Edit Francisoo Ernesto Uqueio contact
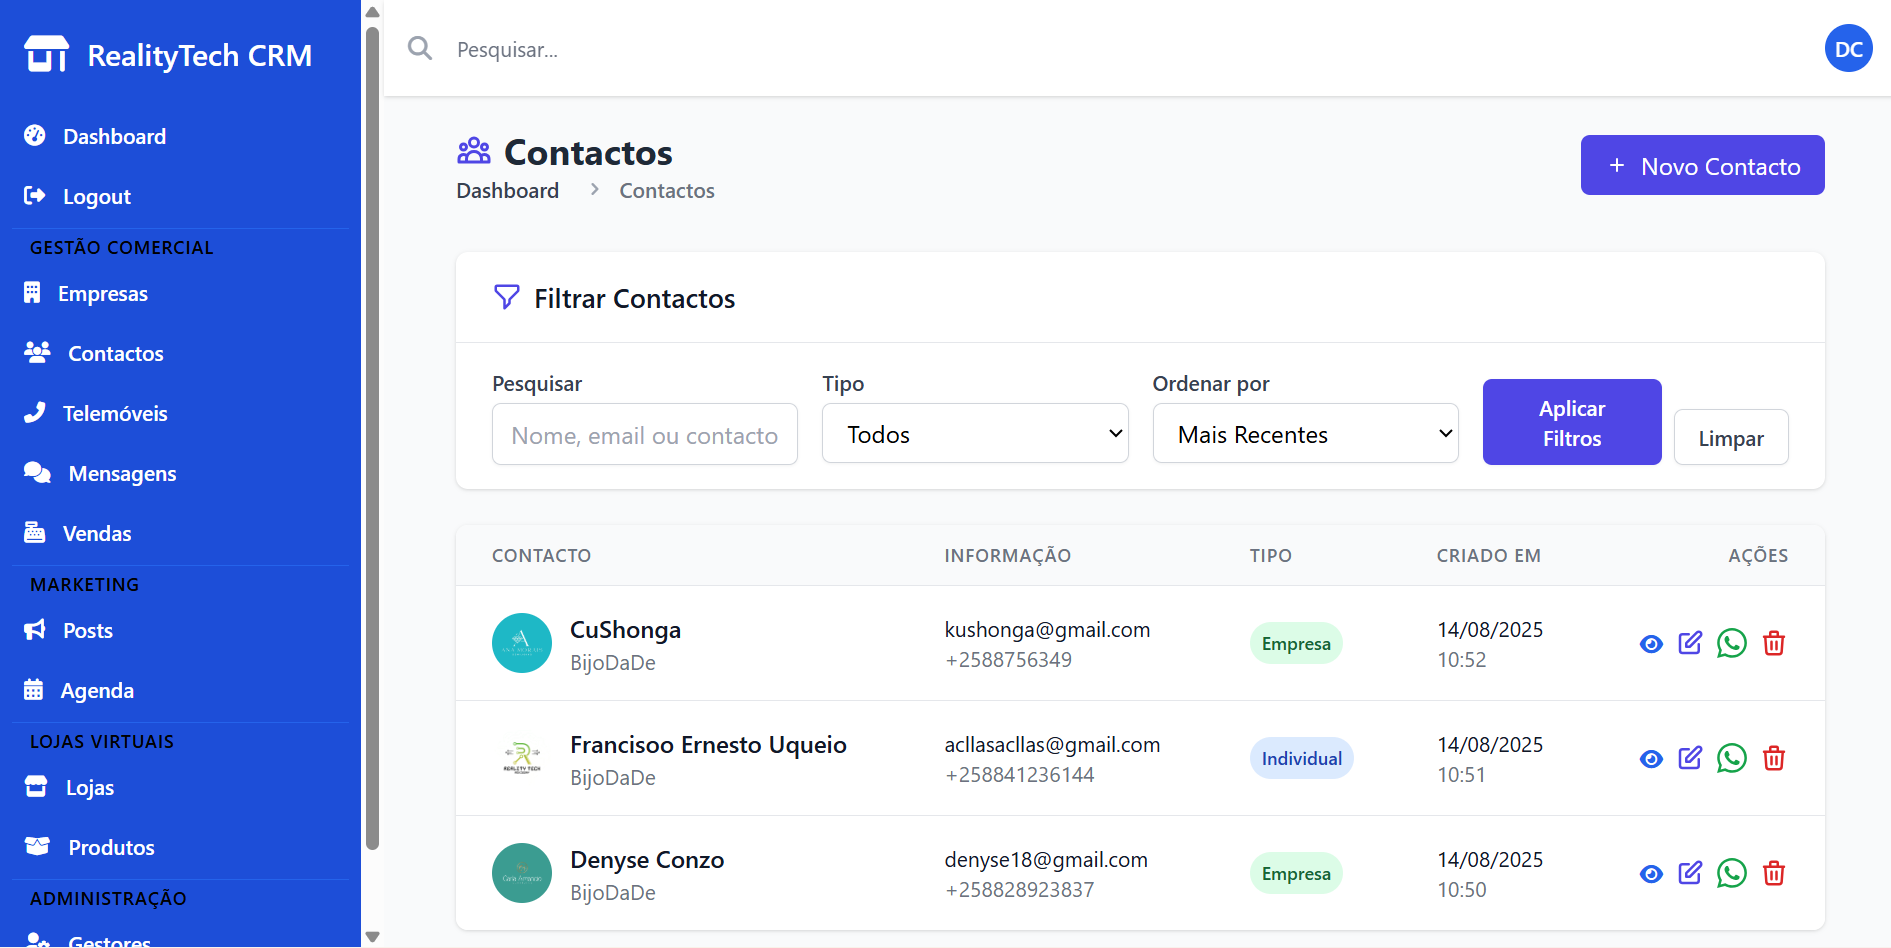 tap(1690, 758)
